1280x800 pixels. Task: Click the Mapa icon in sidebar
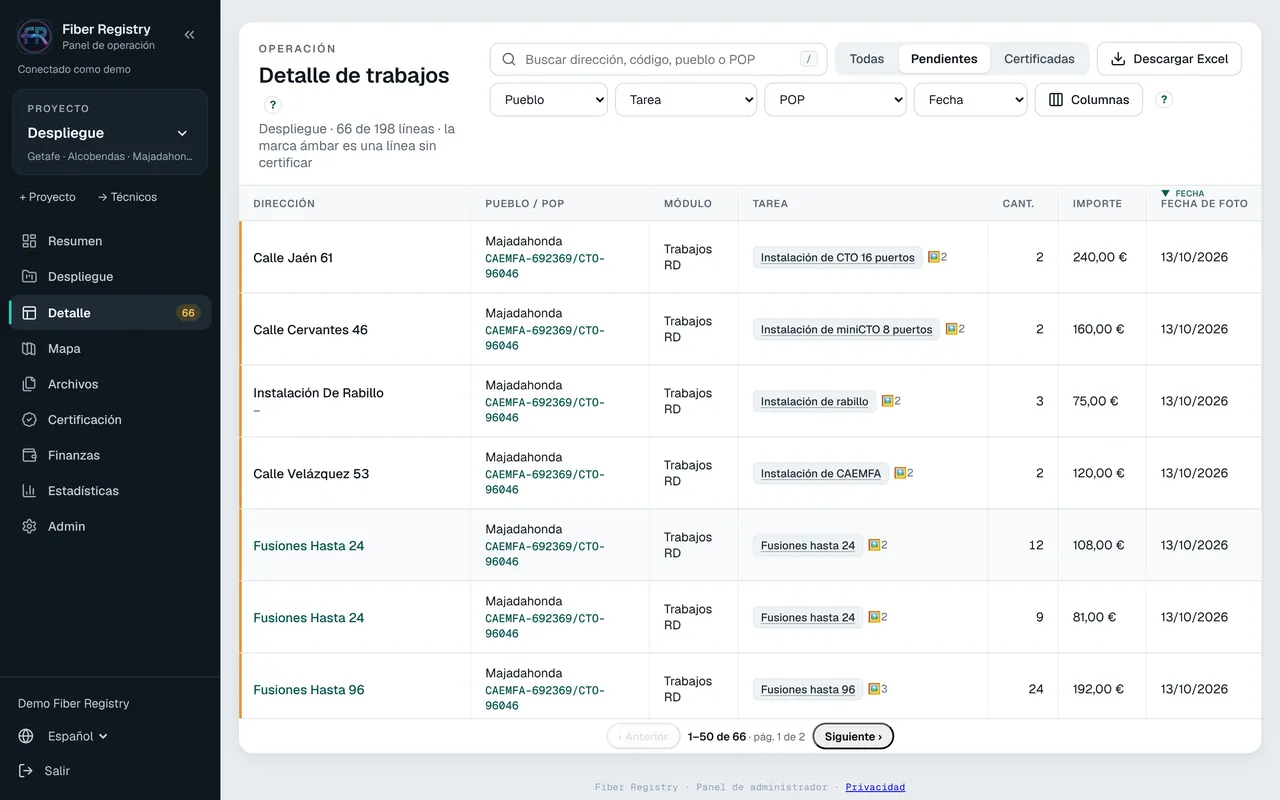[x=29, y=348]
